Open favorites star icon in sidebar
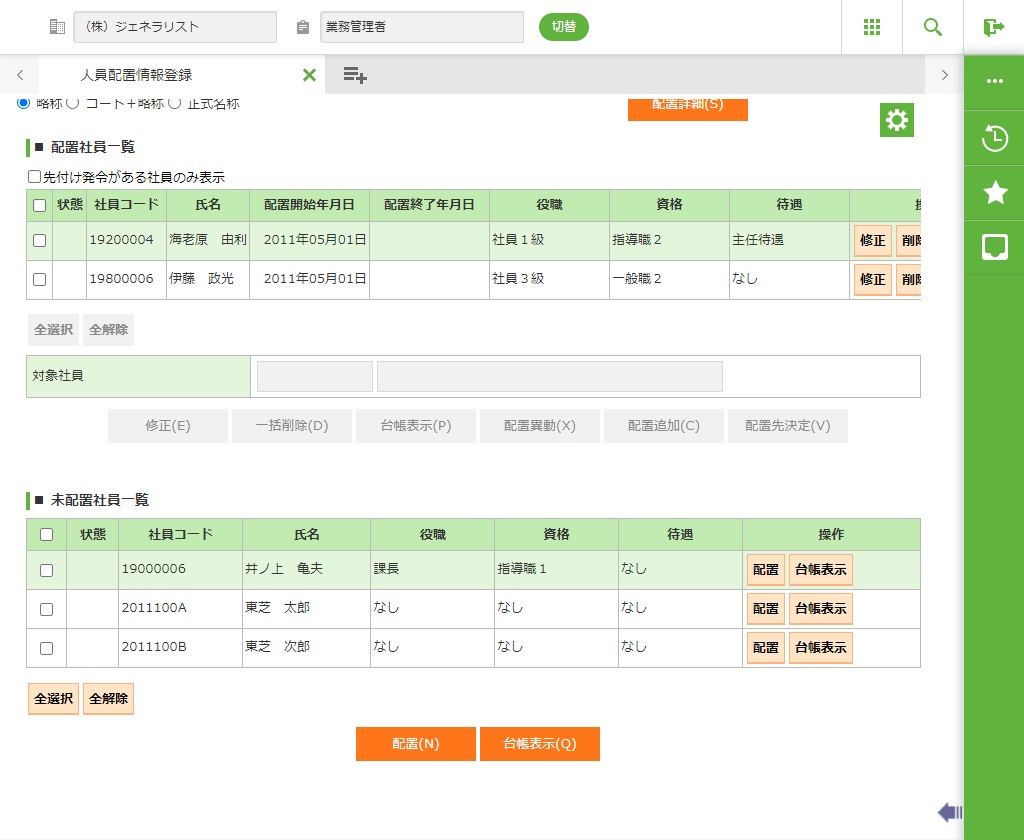1024x840 pixels. point(995,193)
